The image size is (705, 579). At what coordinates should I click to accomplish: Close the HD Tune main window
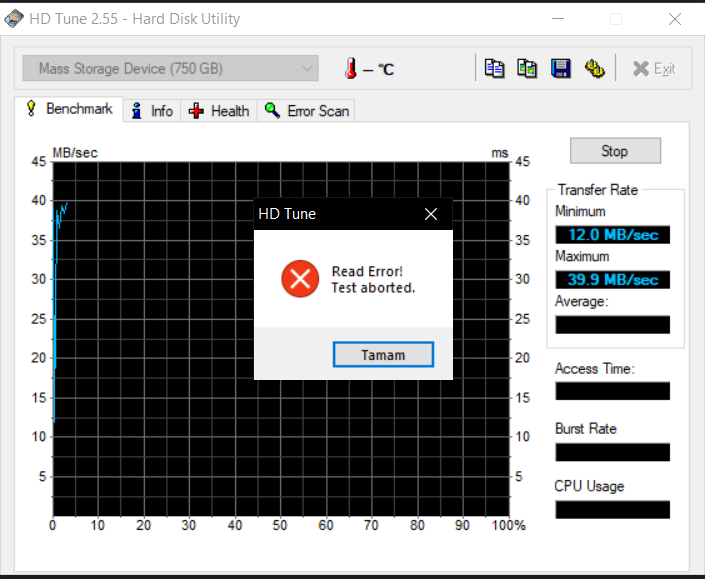(675, 19)
